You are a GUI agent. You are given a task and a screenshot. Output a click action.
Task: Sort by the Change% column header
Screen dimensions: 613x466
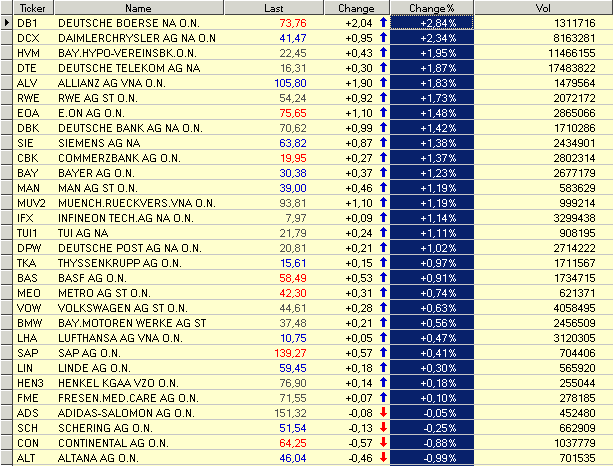432,8
